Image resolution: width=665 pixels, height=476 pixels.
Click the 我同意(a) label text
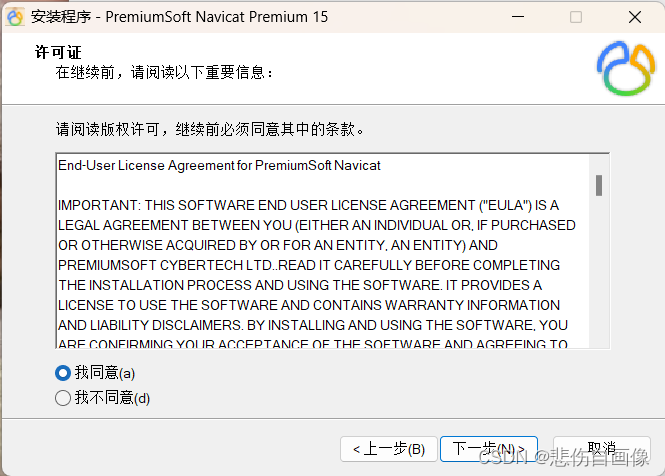click(105, 372)
